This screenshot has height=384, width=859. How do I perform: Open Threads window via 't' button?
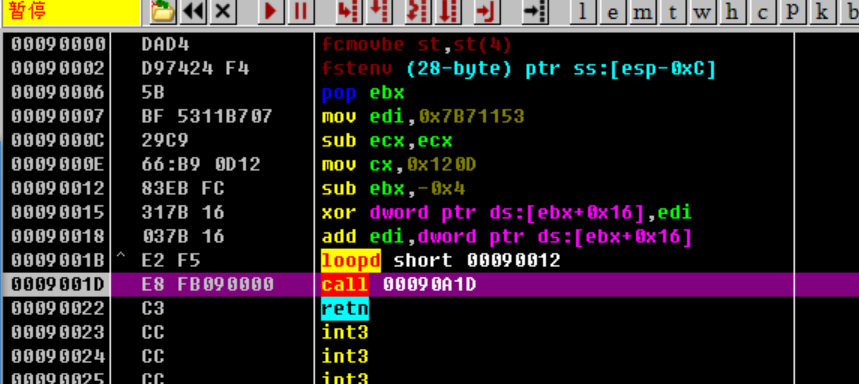tap(673, 12)
